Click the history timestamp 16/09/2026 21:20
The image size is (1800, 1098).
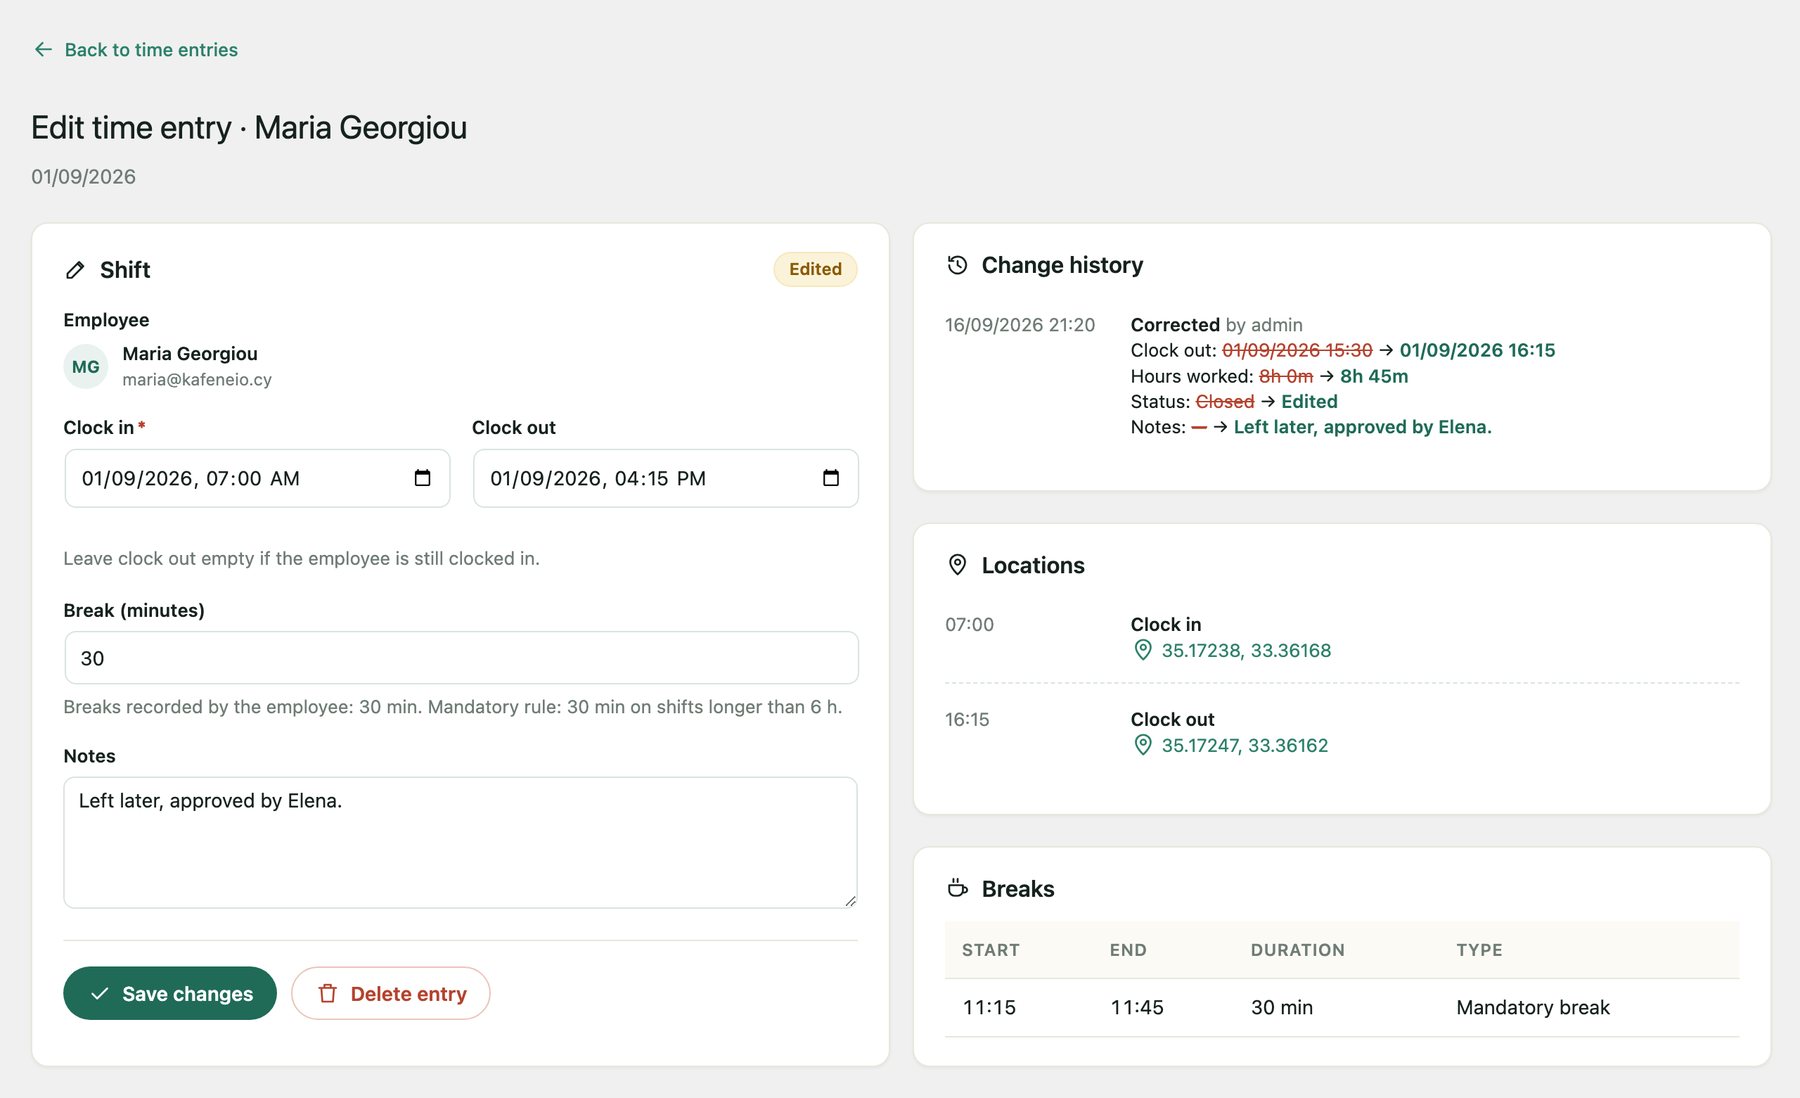(1020, 325)
